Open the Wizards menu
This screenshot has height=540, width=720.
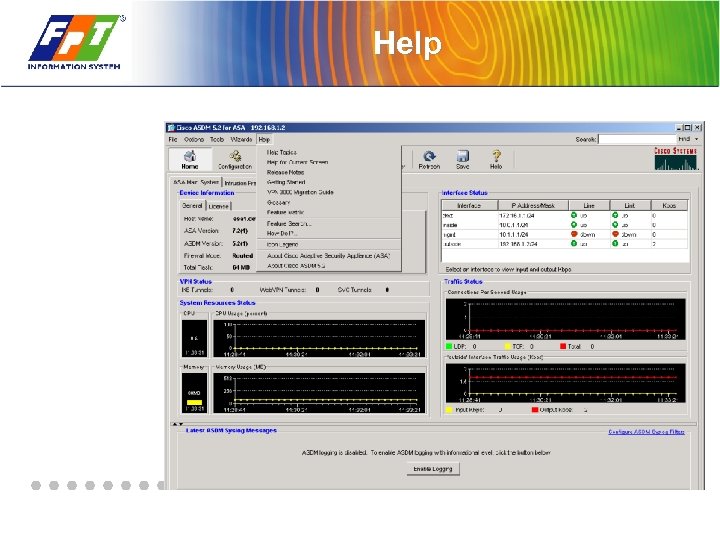[x=241, y=139]
